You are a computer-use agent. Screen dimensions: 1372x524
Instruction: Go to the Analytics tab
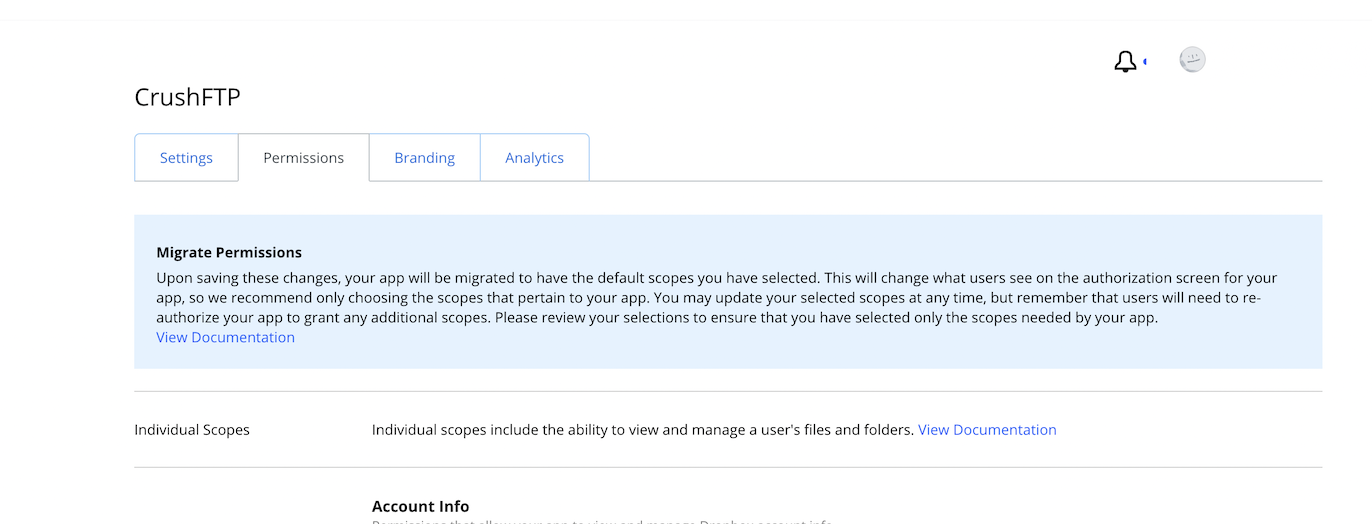coord(535,158)
